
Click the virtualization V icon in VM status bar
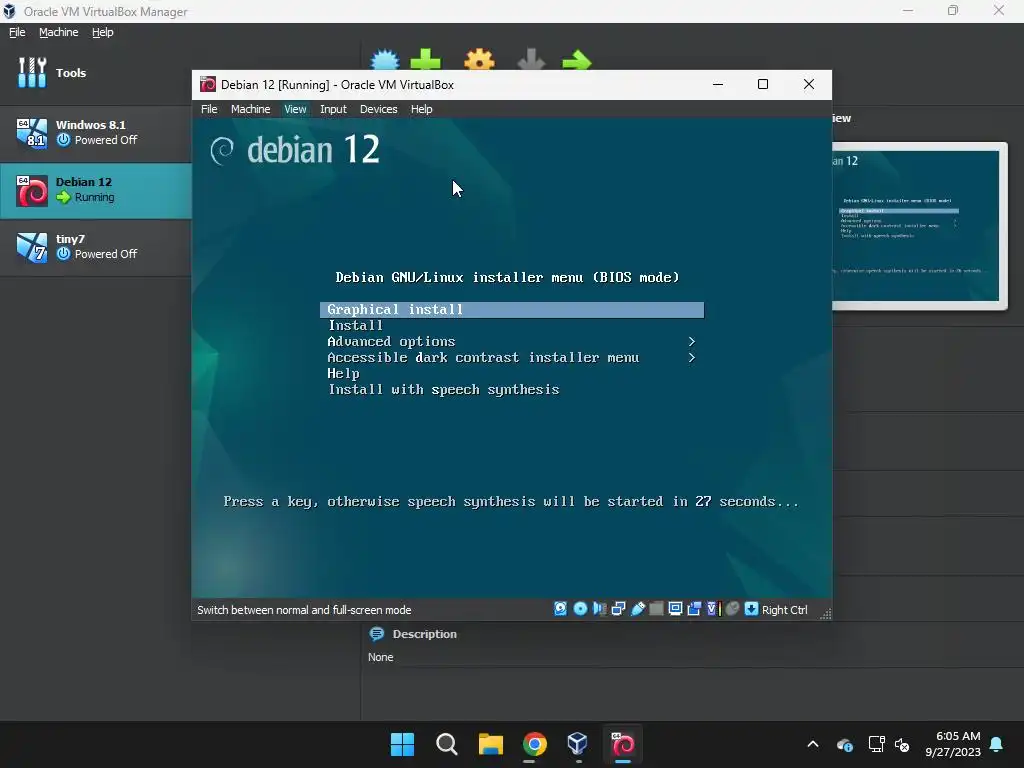tap(712, 609)
